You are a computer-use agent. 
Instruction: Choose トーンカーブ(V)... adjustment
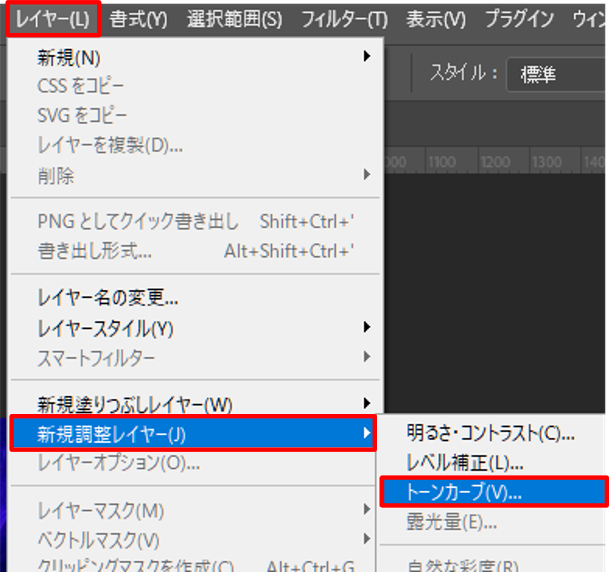(x=494, y=492)
